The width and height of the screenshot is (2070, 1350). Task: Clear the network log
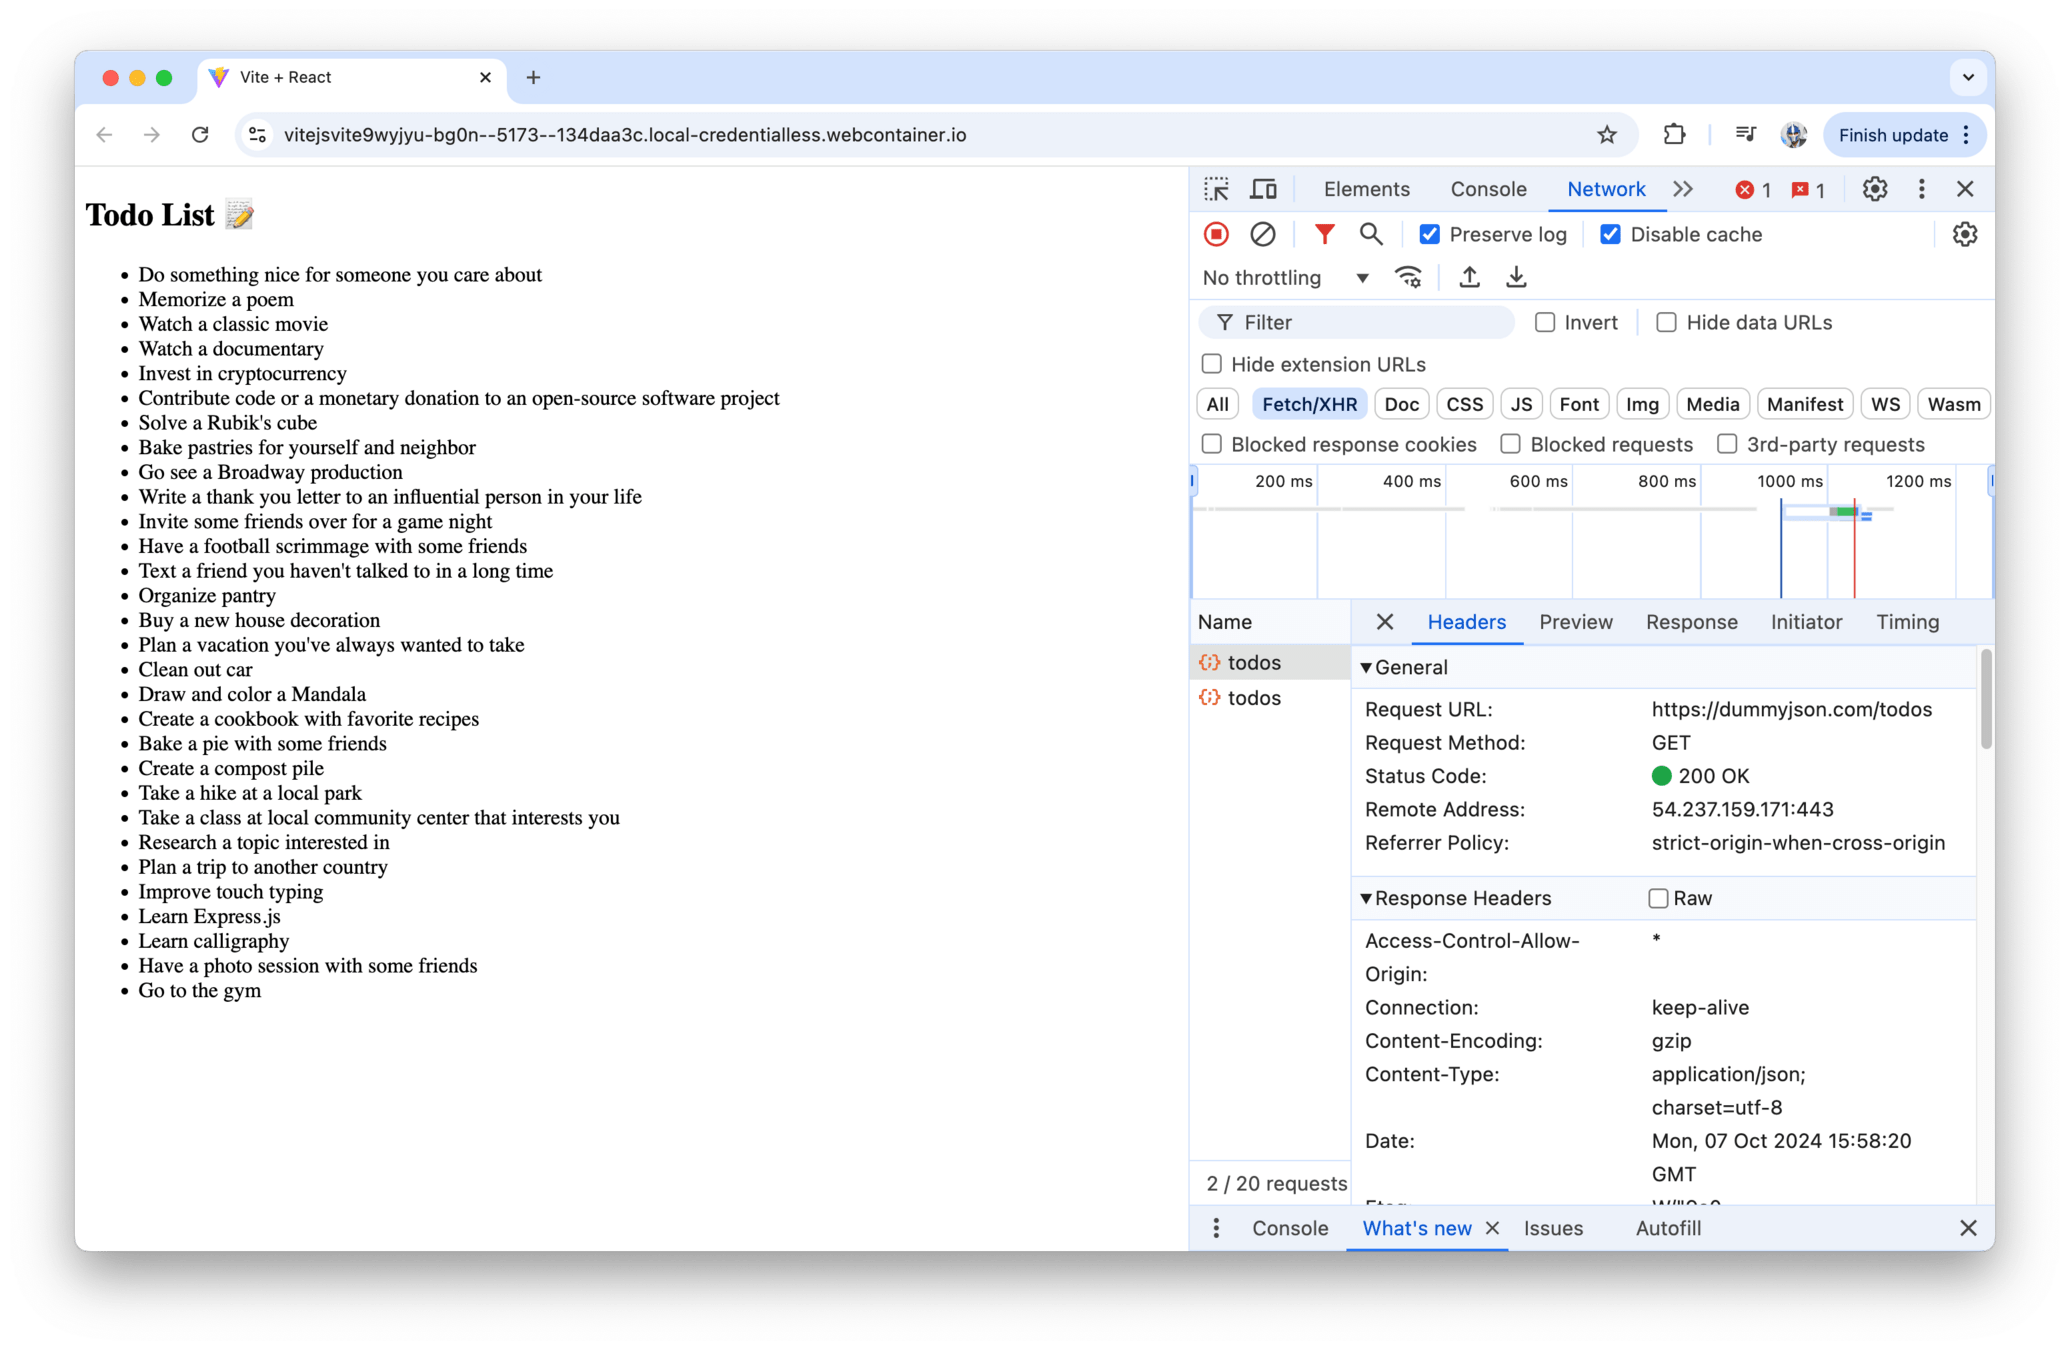click(1262, 234)
